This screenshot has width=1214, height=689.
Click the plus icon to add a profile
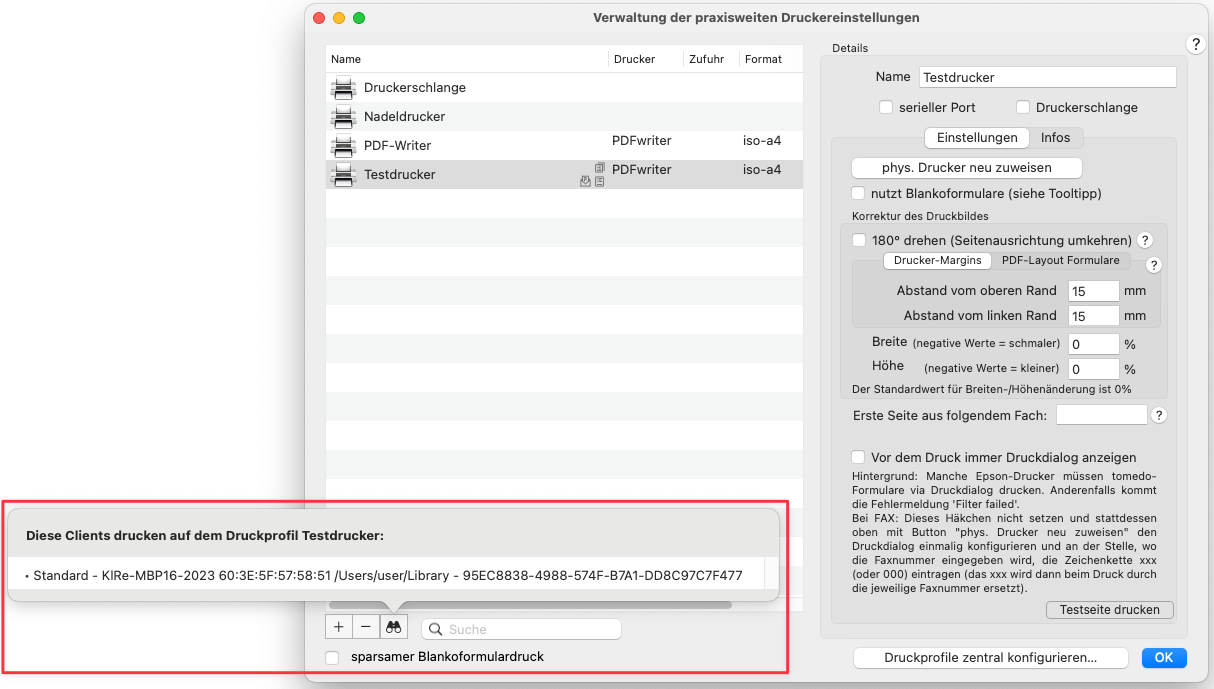click(x=339, y=627)
